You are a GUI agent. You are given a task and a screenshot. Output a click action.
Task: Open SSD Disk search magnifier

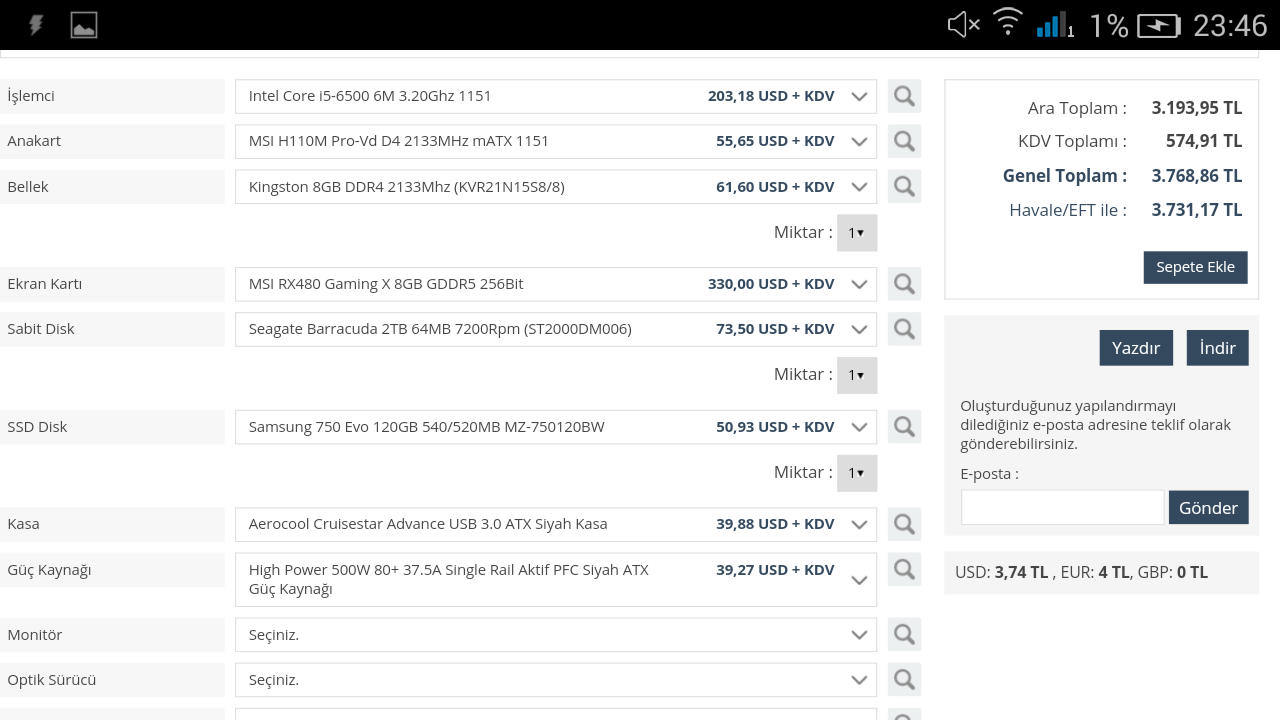pos(904,427)
